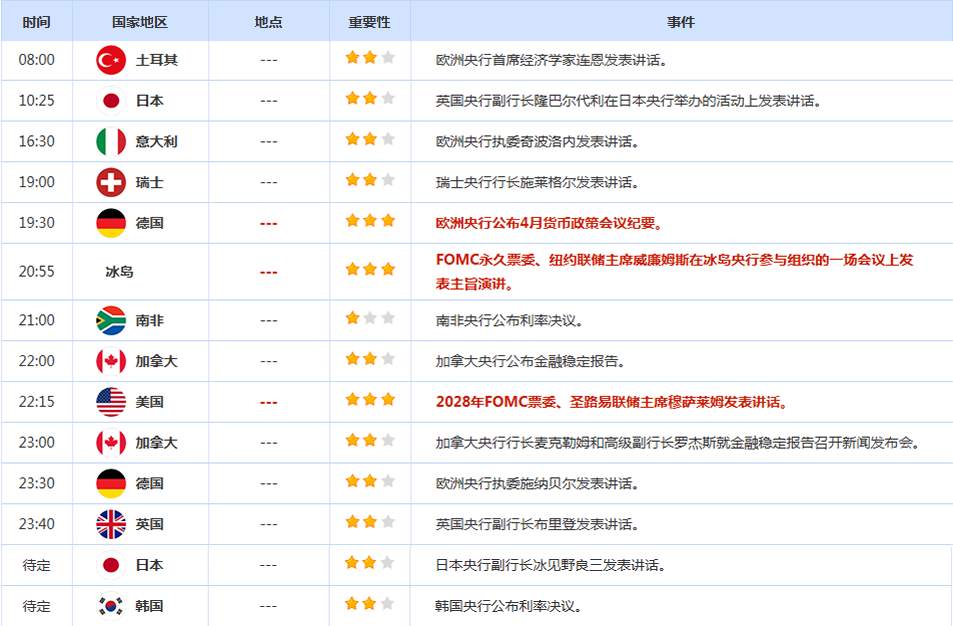Click the Italy flag icon
Image resolution: width=953 pixels, height=626 pixels.
[x=111, y=141]
